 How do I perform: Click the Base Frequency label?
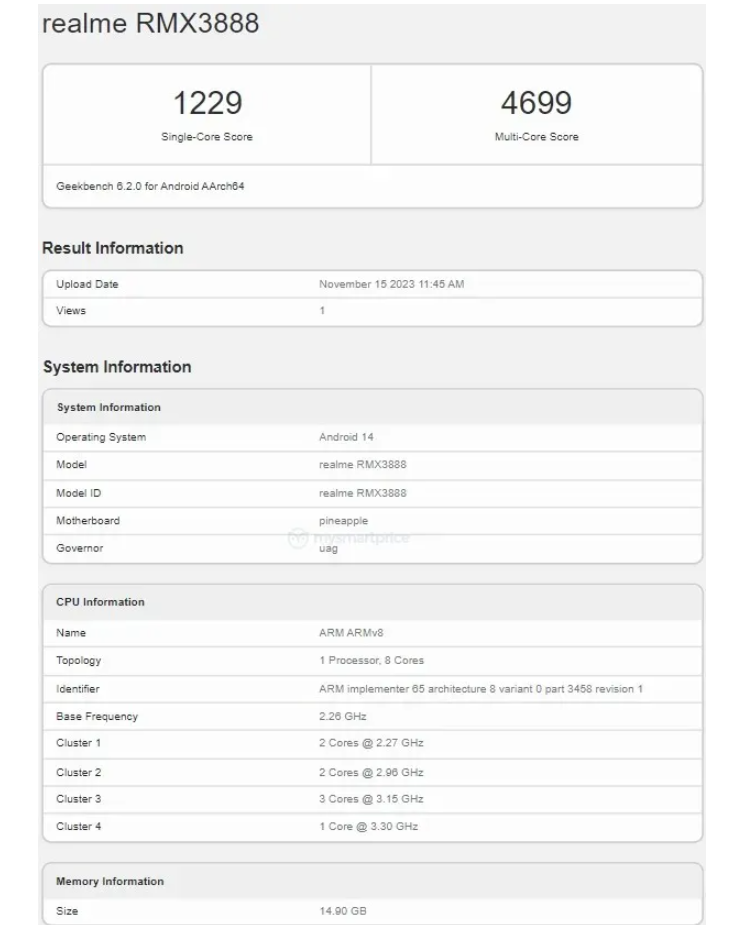[97, 717]
